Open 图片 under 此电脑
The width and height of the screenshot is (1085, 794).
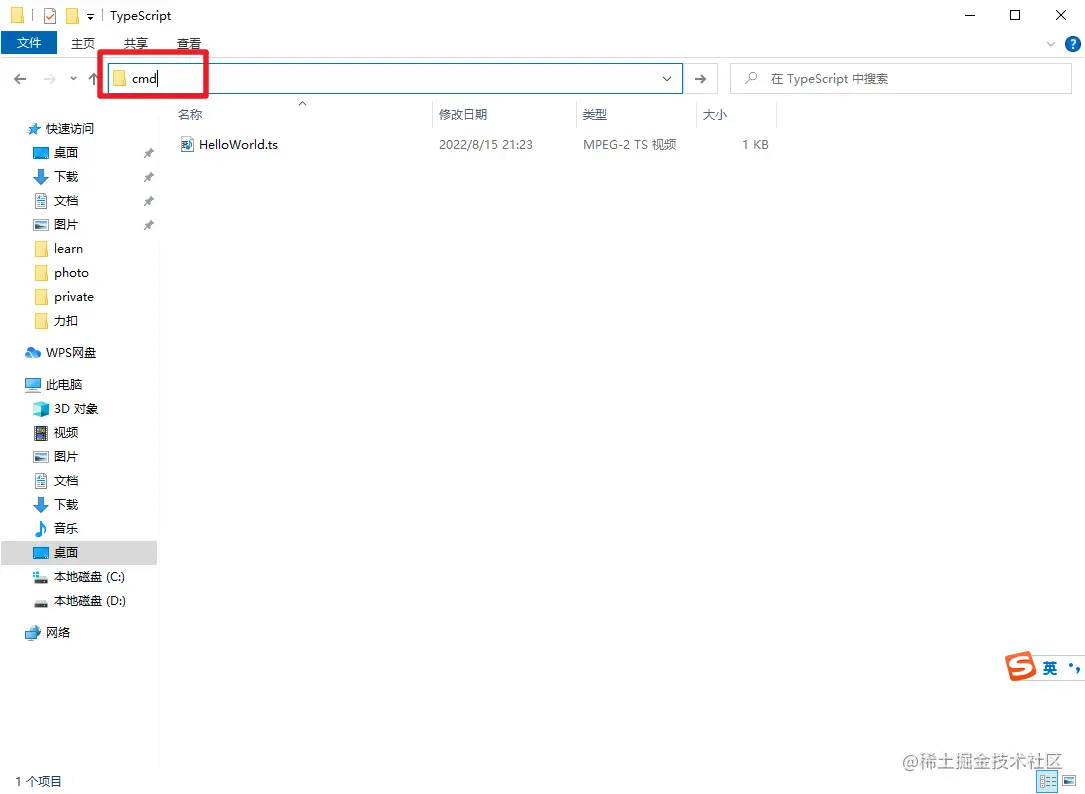(x=66, y=457)
